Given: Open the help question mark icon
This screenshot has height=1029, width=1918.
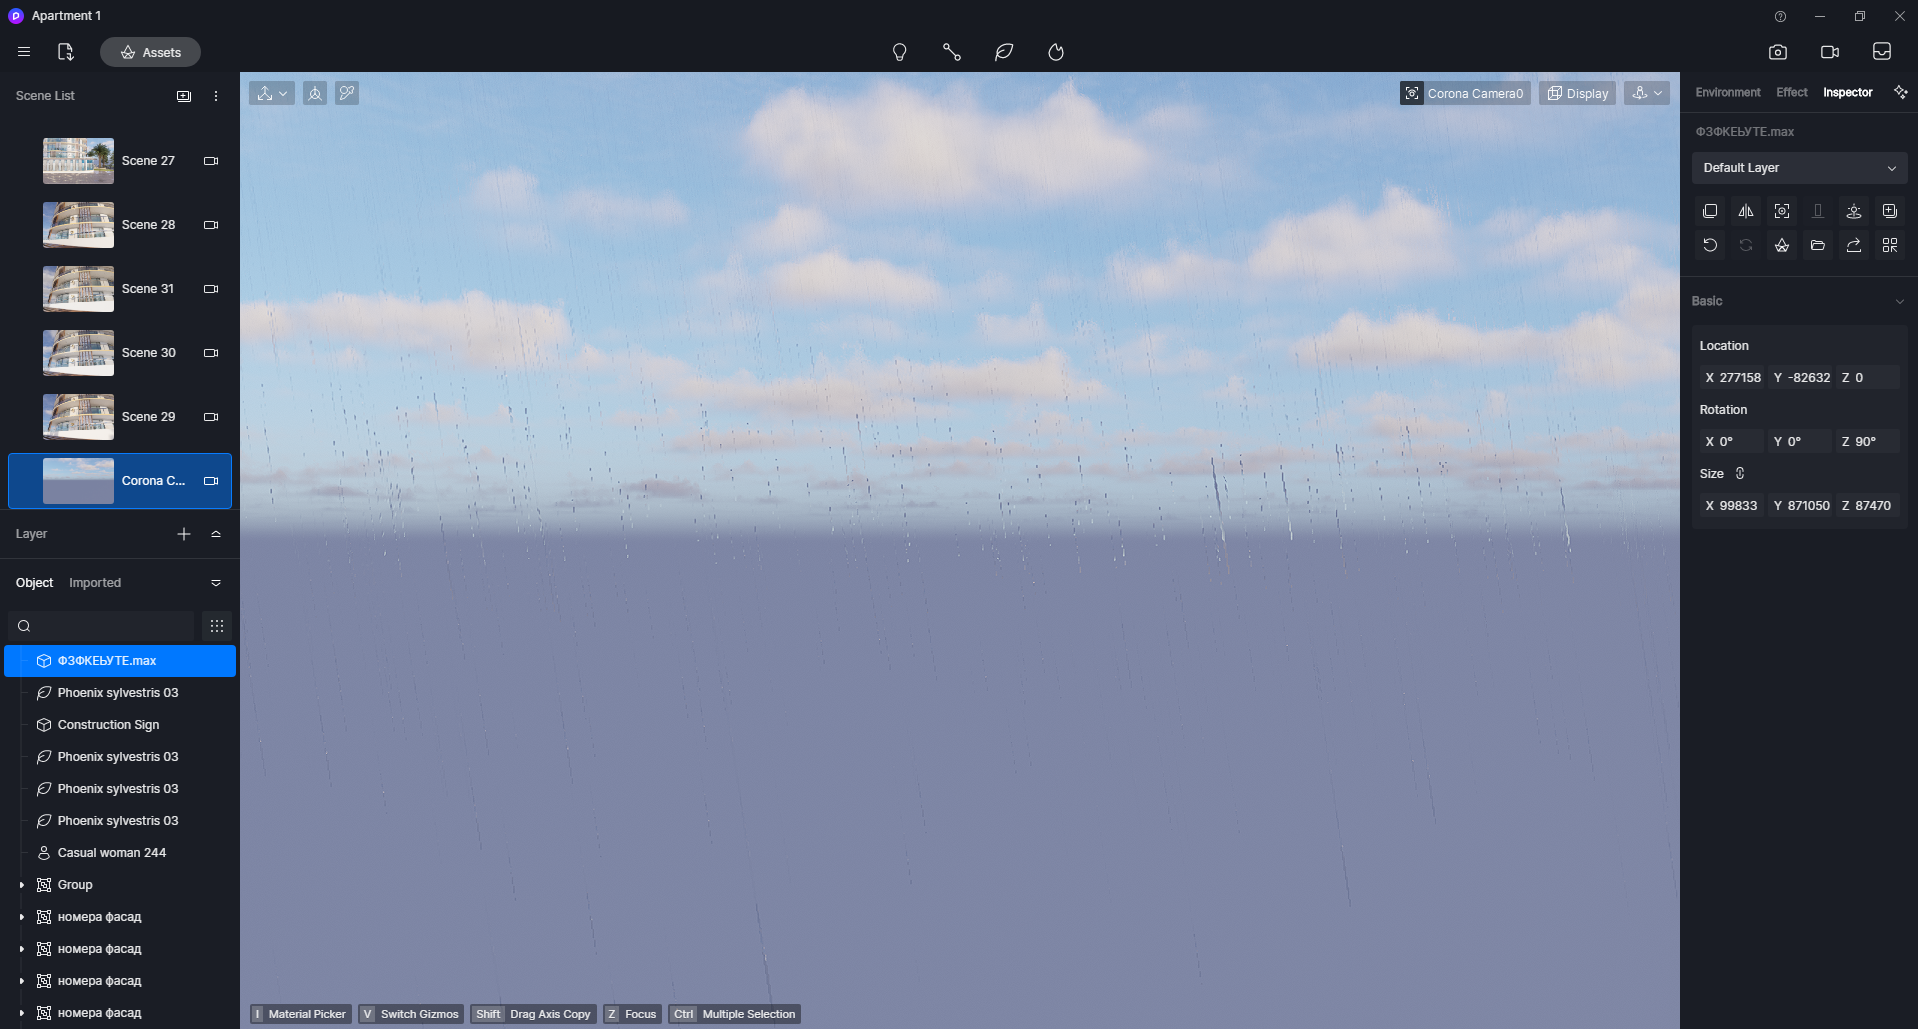Looking at the screenshot, I should pyautogui.click(x=1780, y=16).
